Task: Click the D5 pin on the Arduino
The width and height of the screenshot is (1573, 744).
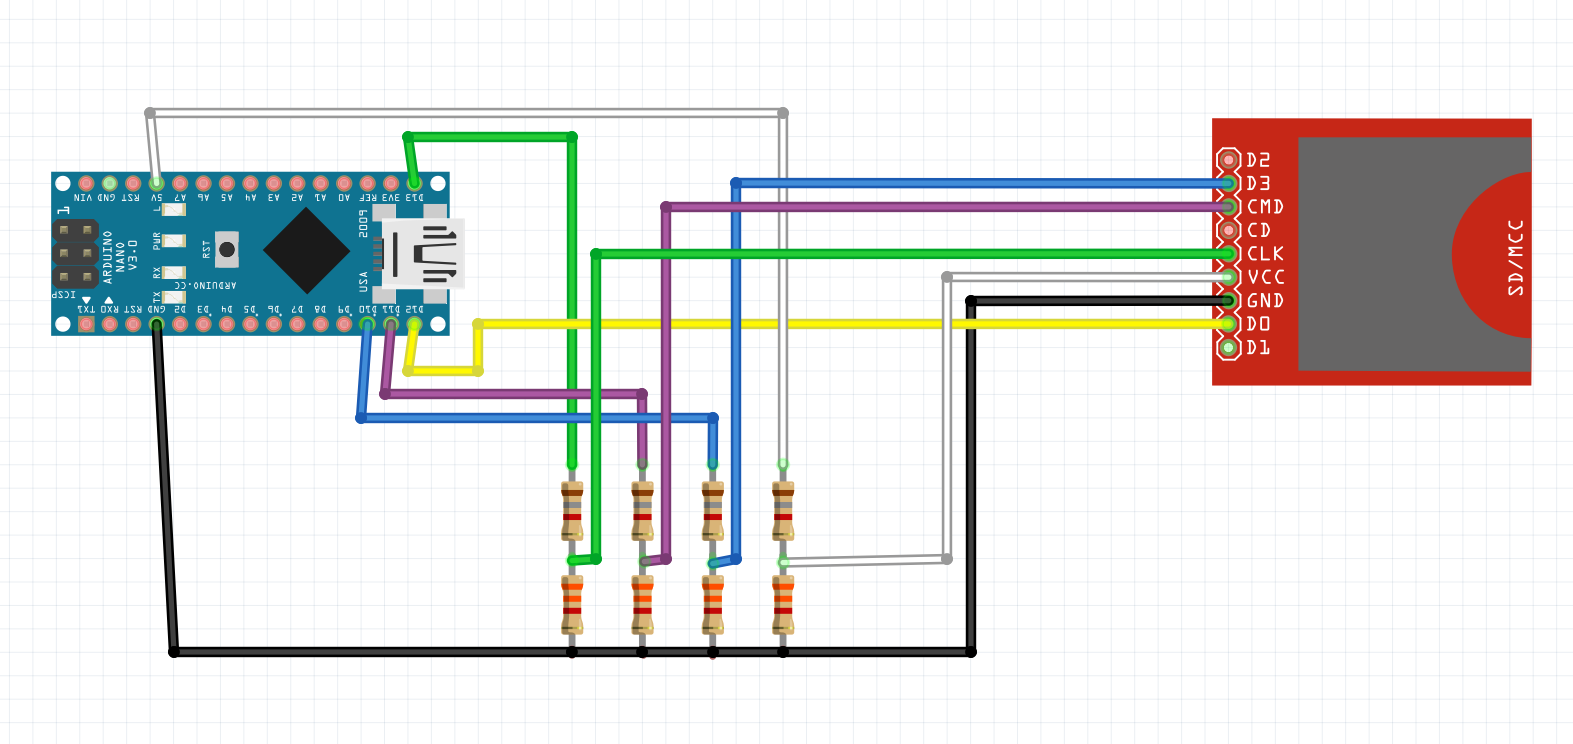Action: [x=250, y=324]
